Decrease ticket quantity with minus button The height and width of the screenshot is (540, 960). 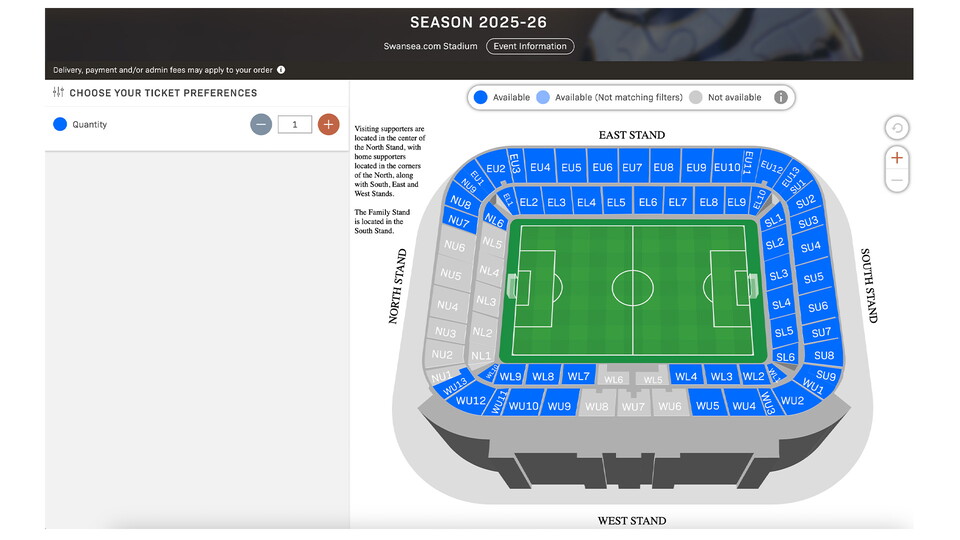click(261, 125)
